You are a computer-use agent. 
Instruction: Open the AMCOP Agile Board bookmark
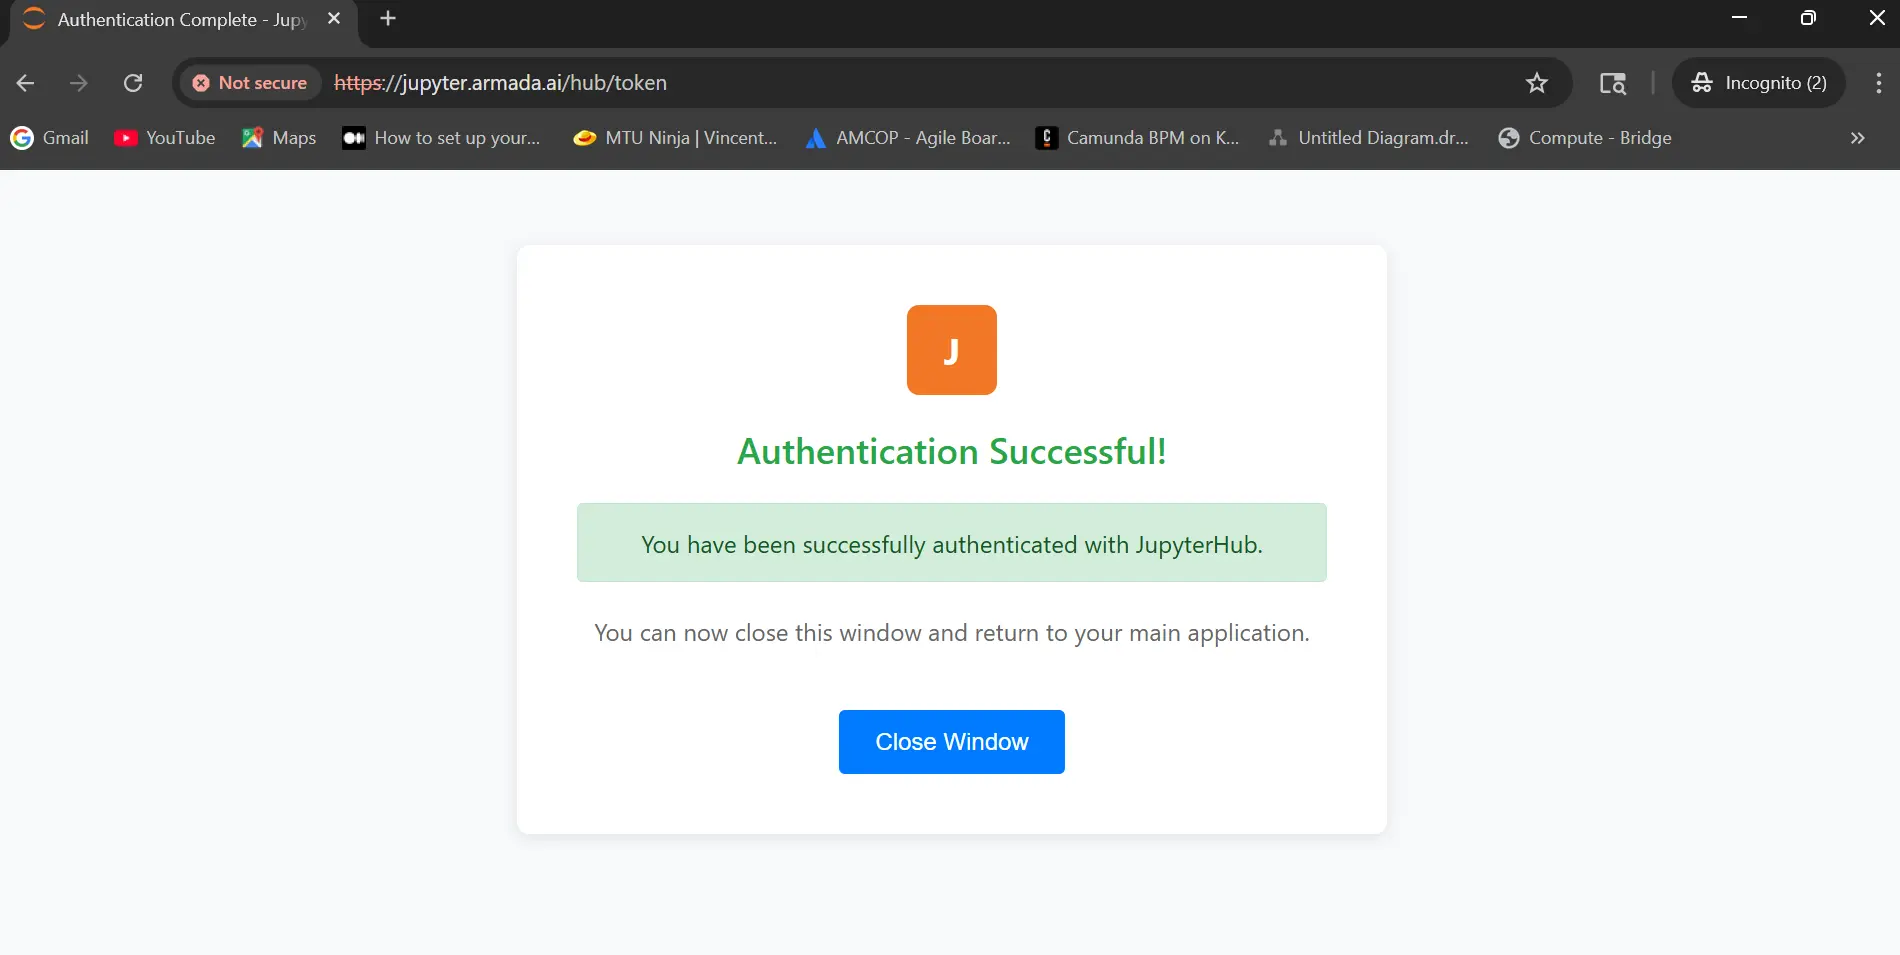(x=908, y=138)
